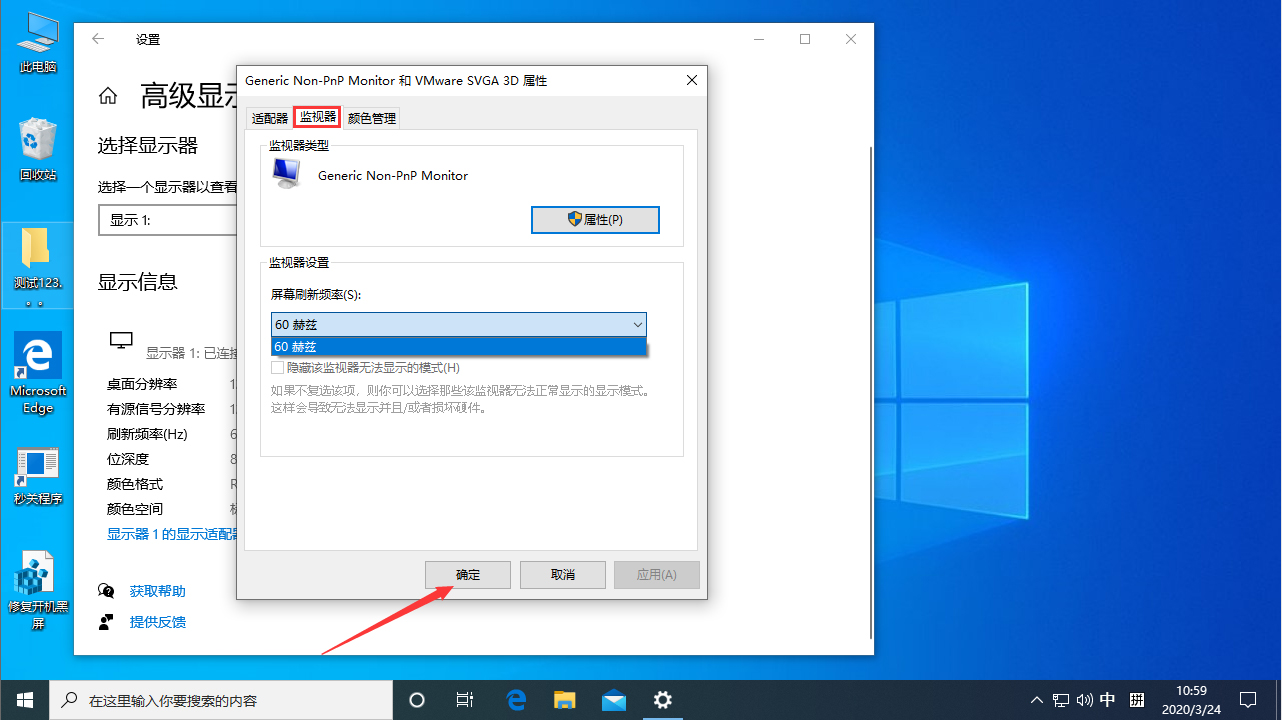Enable 隐藏该监视器无法显示的模式 checkbox
Viewport: 1282px width, 720px height.
coord(277,368)
